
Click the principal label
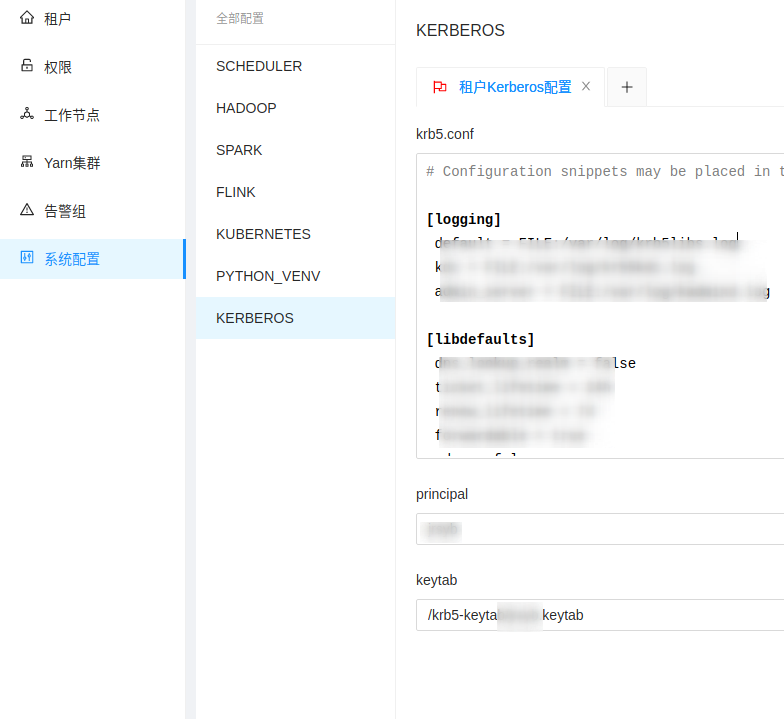442,494
